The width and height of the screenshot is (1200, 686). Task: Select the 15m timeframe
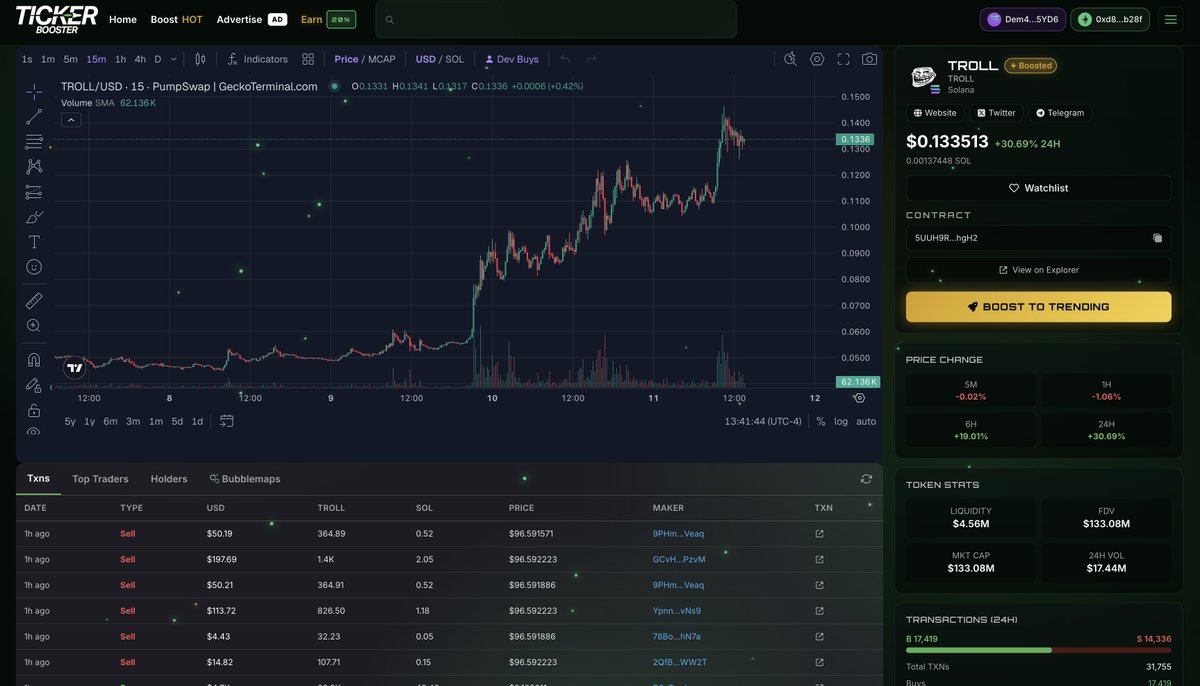pos(96,59)
